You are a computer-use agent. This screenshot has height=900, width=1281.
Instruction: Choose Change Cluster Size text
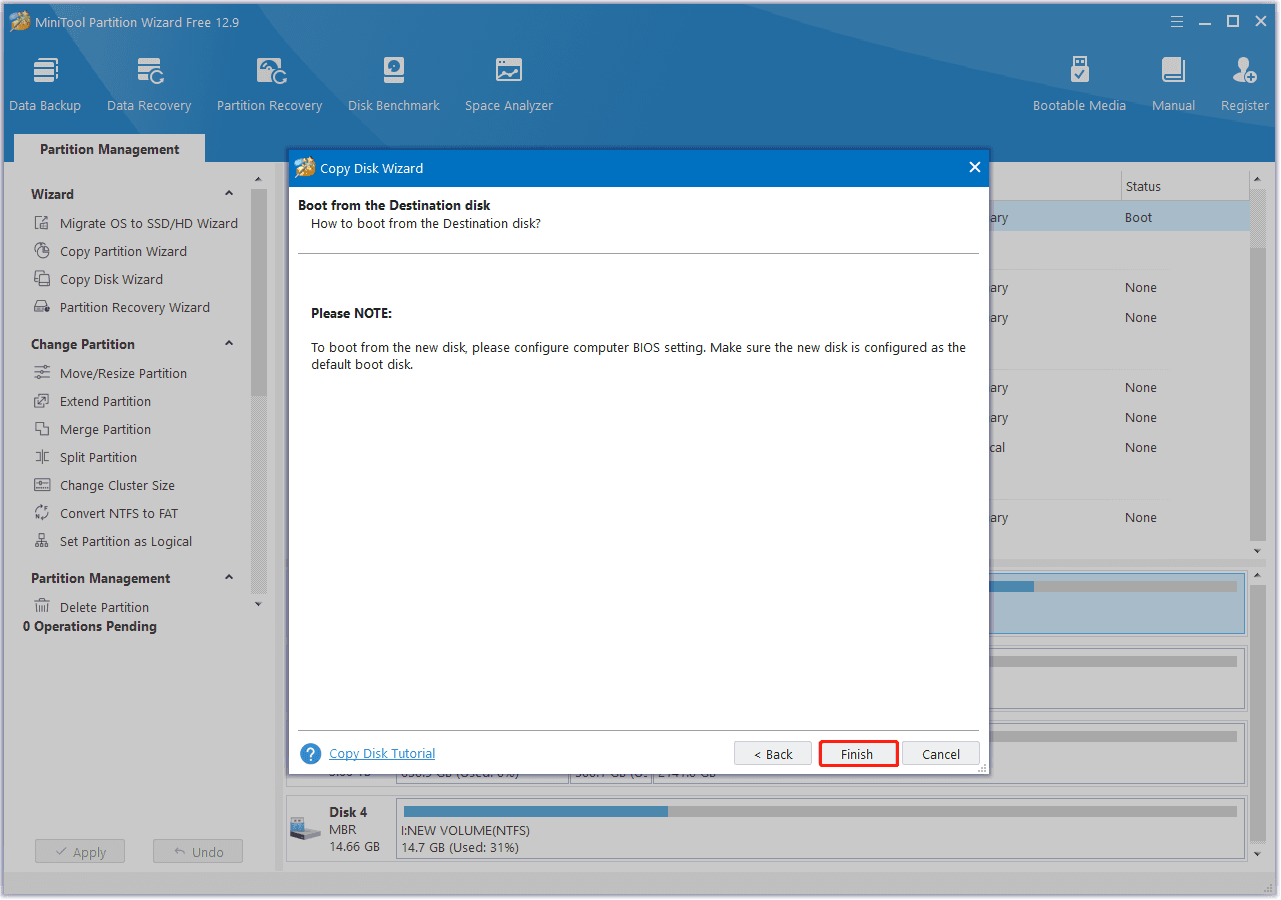click(x=117, y=485)
